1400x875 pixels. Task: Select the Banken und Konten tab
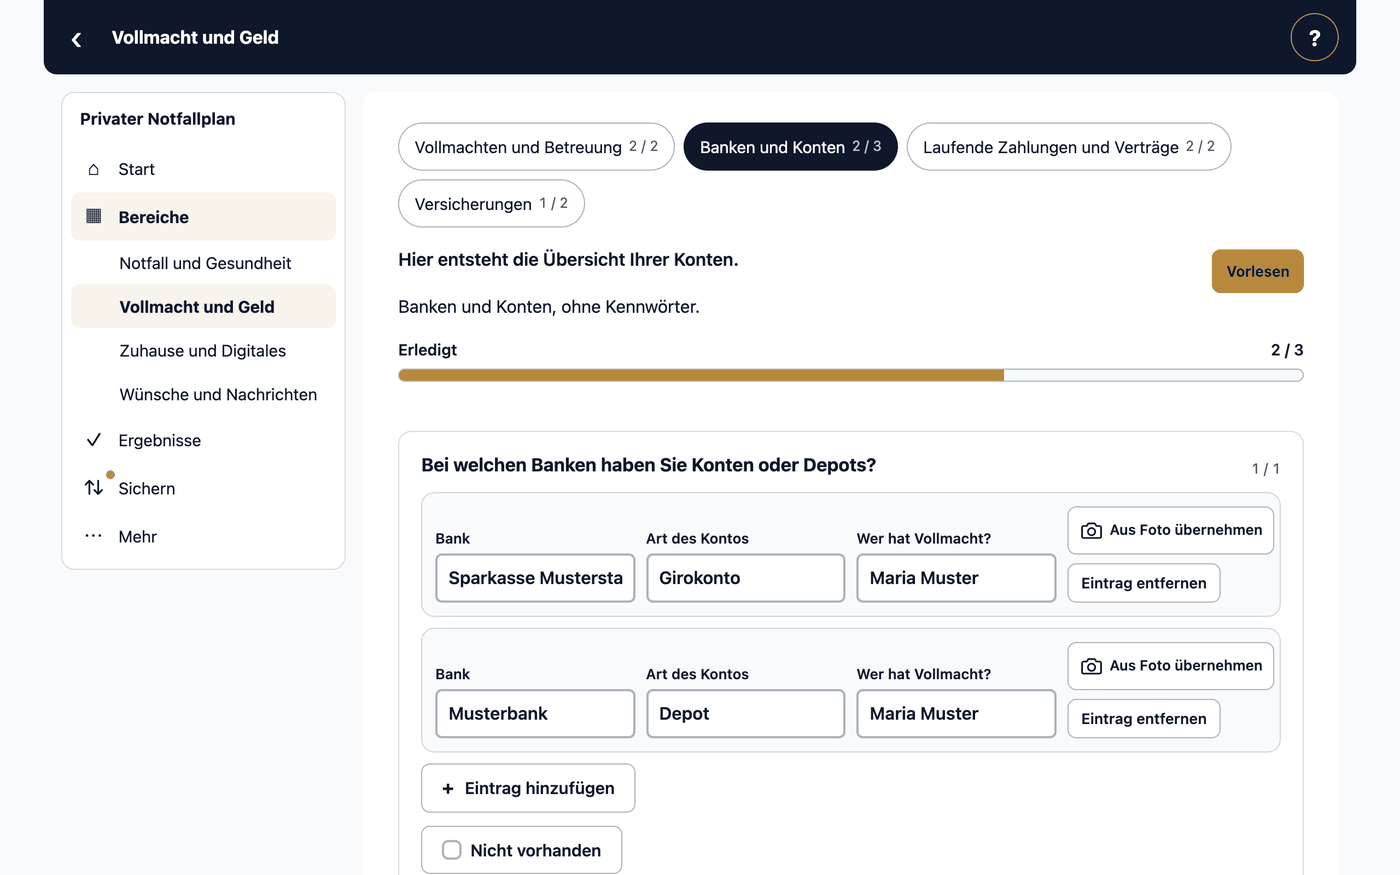click(x=790, y=147)
